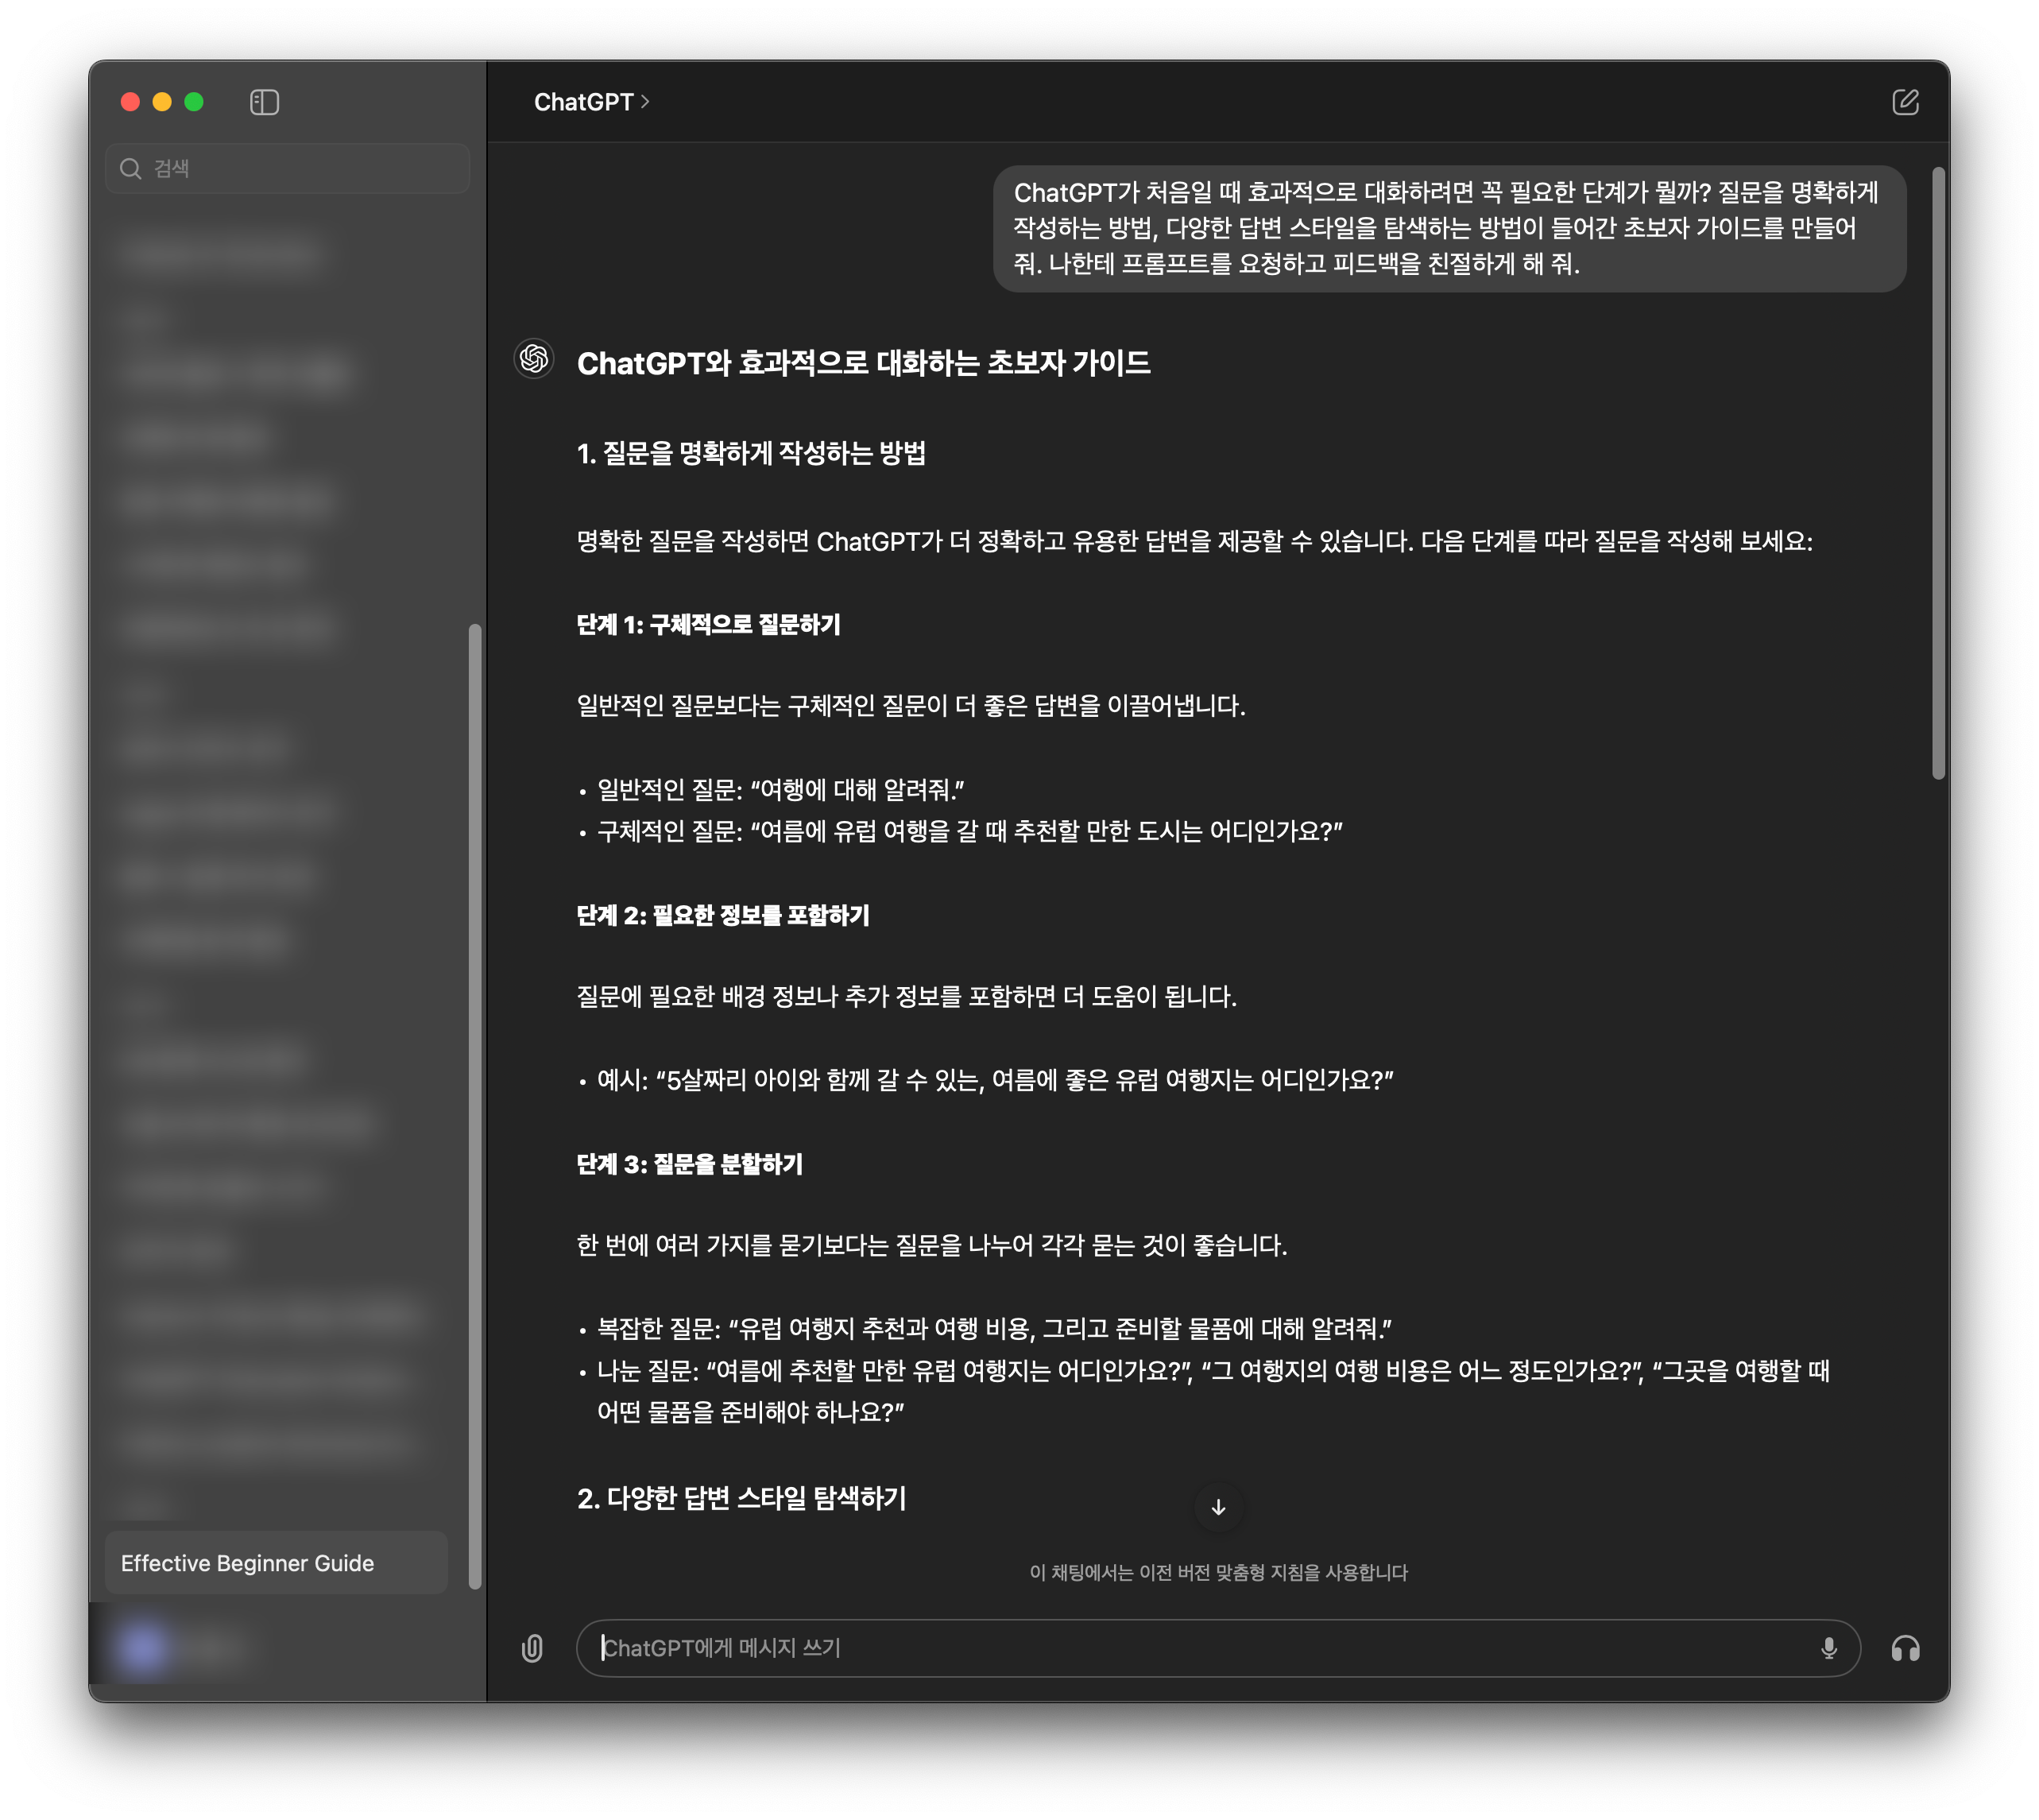
Task: Open the Effective Beginner Guide chat
Action: click(275, 1563)
